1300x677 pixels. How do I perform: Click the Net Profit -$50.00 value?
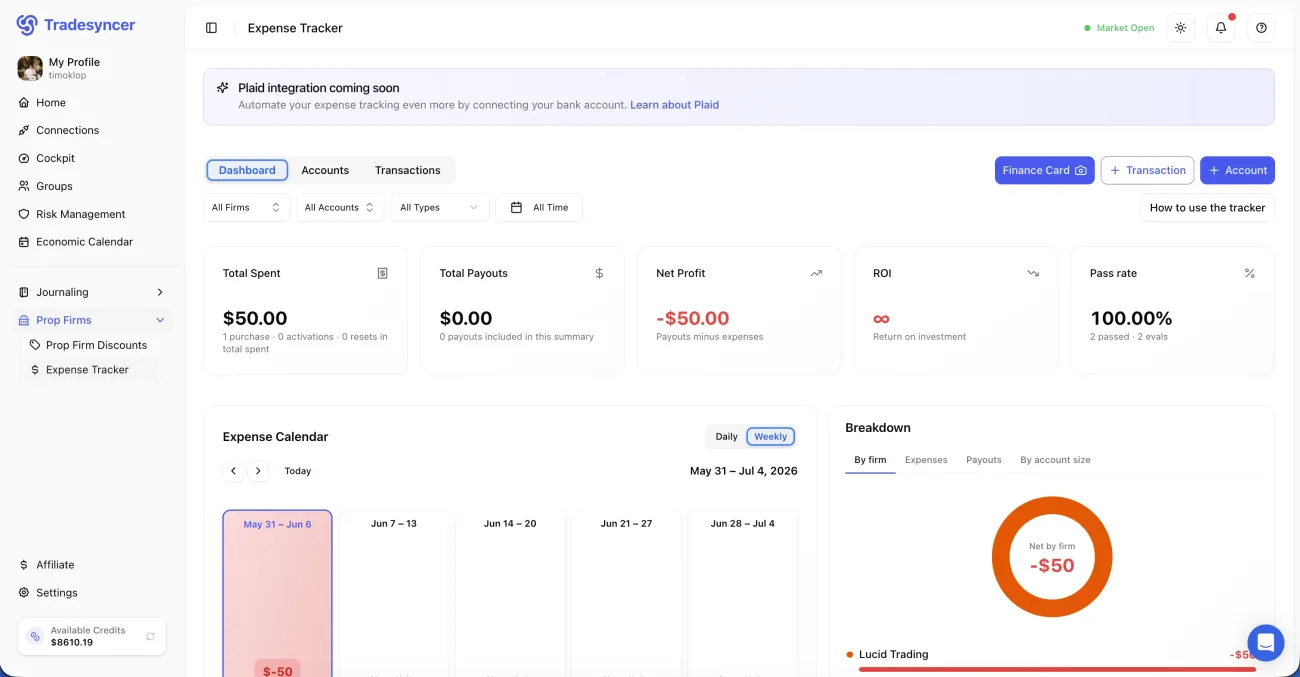(x=693, y=318)
